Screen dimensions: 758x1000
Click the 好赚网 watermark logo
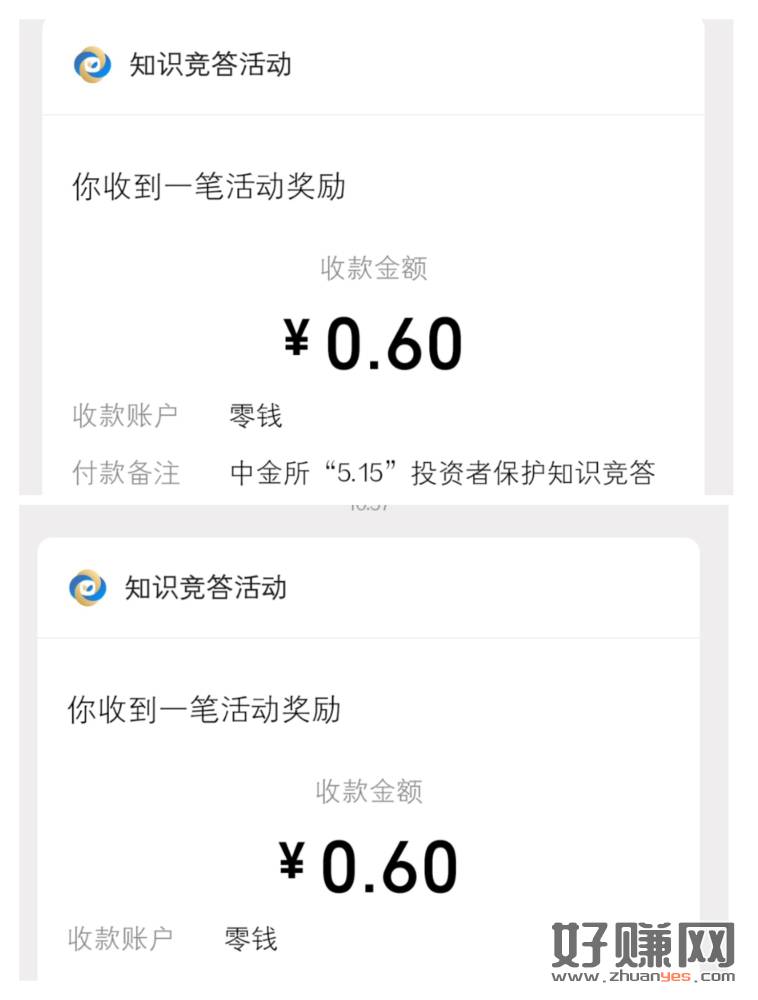coord(643,944)
